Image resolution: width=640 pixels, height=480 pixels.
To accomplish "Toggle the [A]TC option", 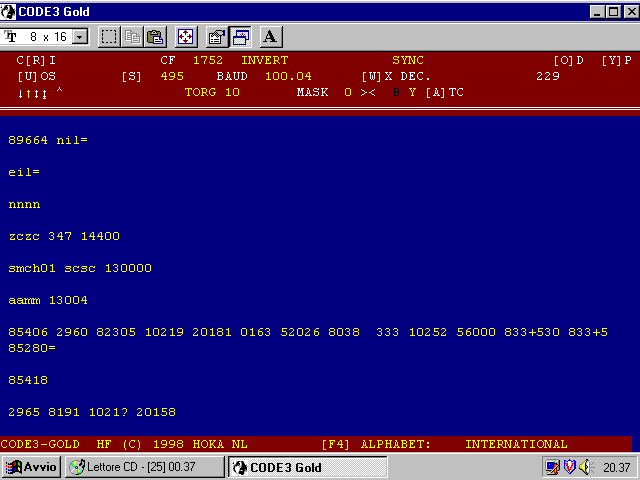I will (x=444, y=92).
